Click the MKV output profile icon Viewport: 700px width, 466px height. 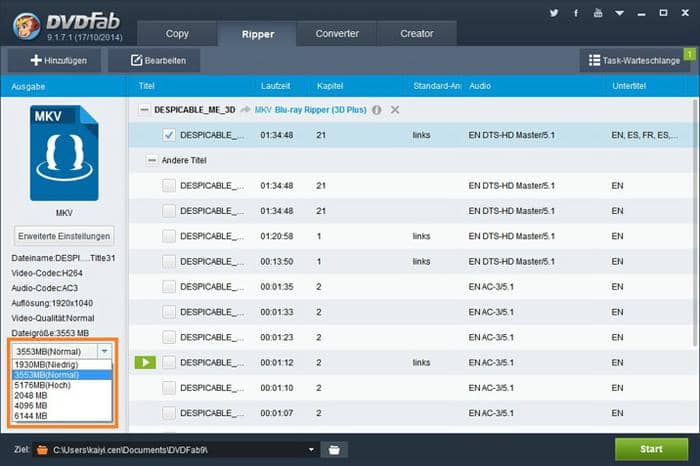pos(64,153)
